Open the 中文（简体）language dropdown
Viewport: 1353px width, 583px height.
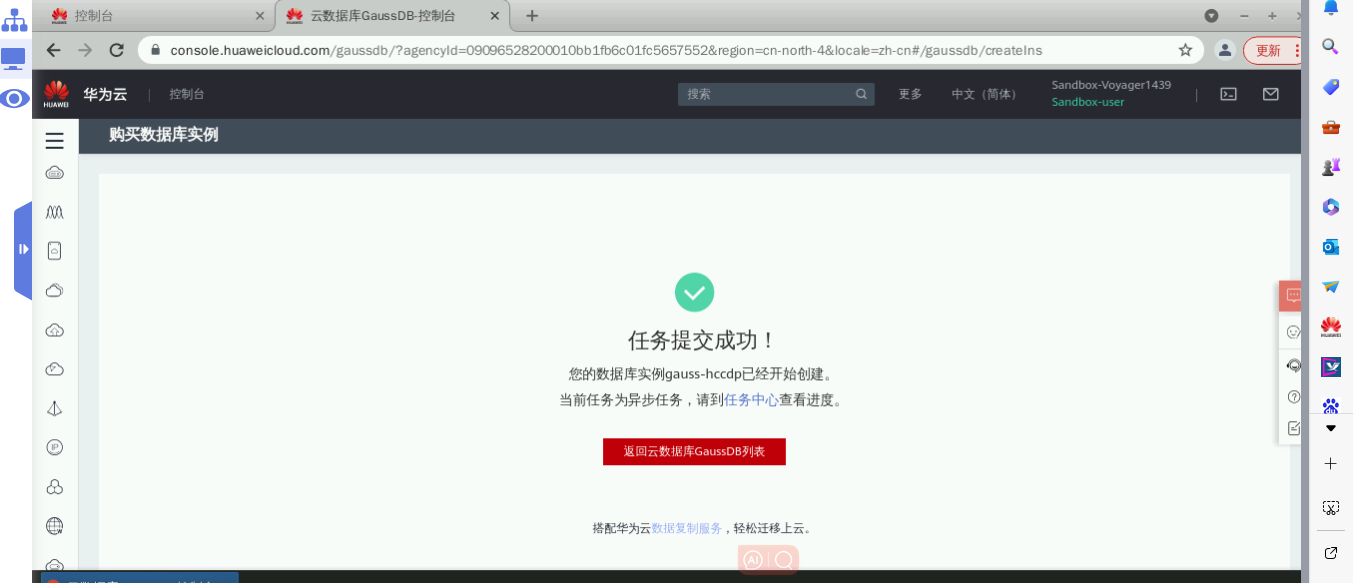click(x=986, y=94)
